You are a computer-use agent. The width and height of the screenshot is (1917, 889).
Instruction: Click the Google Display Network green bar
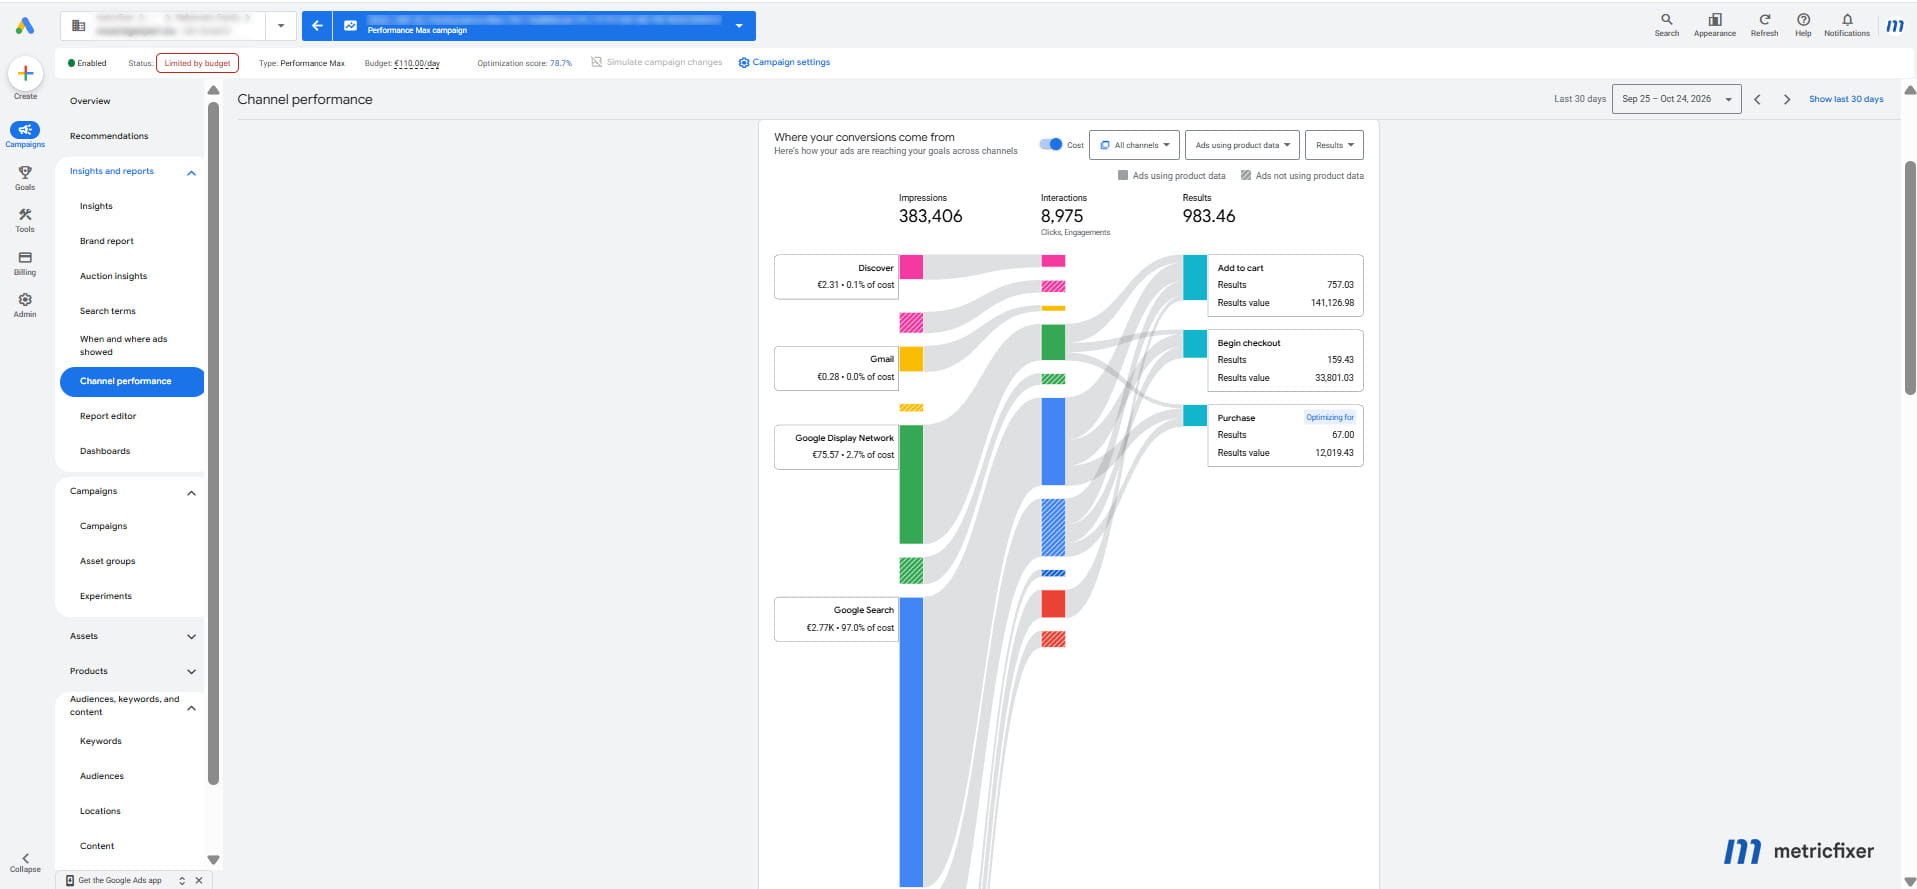coord(911,484)
